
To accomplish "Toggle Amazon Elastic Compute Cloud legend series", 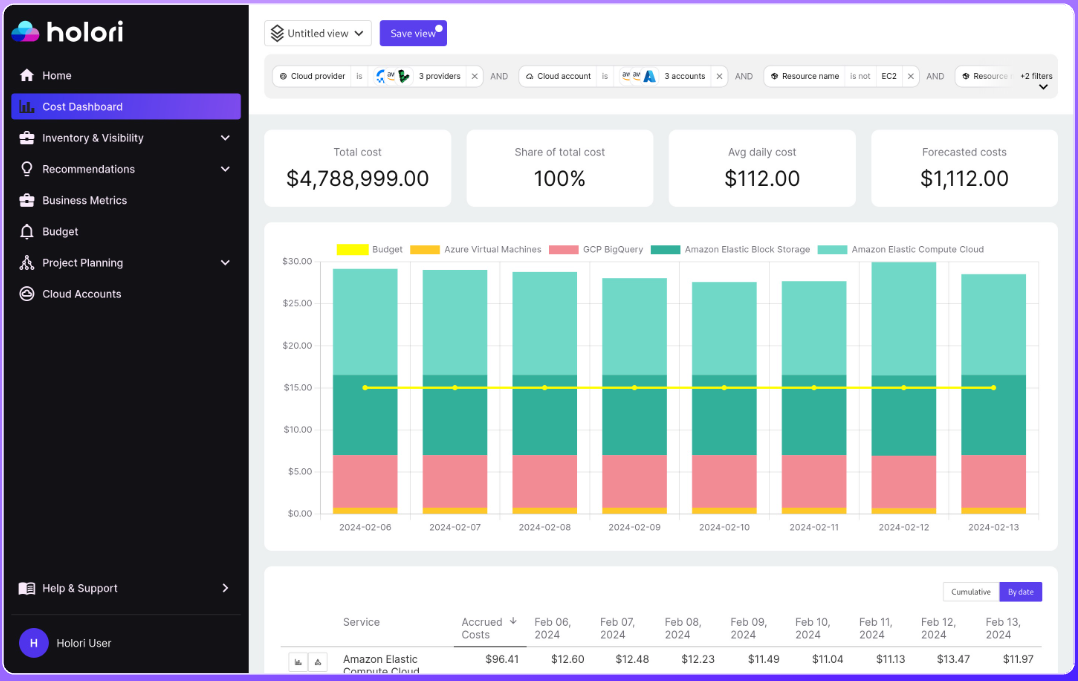I will [901, 249].
